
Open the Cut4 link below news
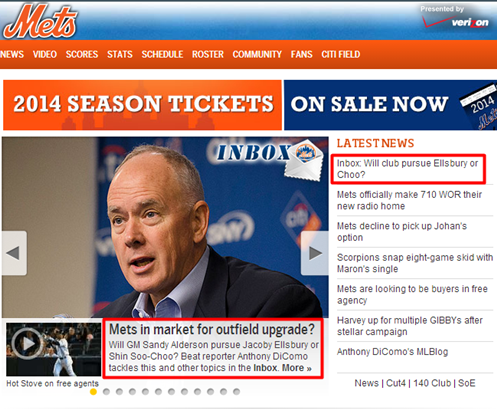(x=396, y=383)
